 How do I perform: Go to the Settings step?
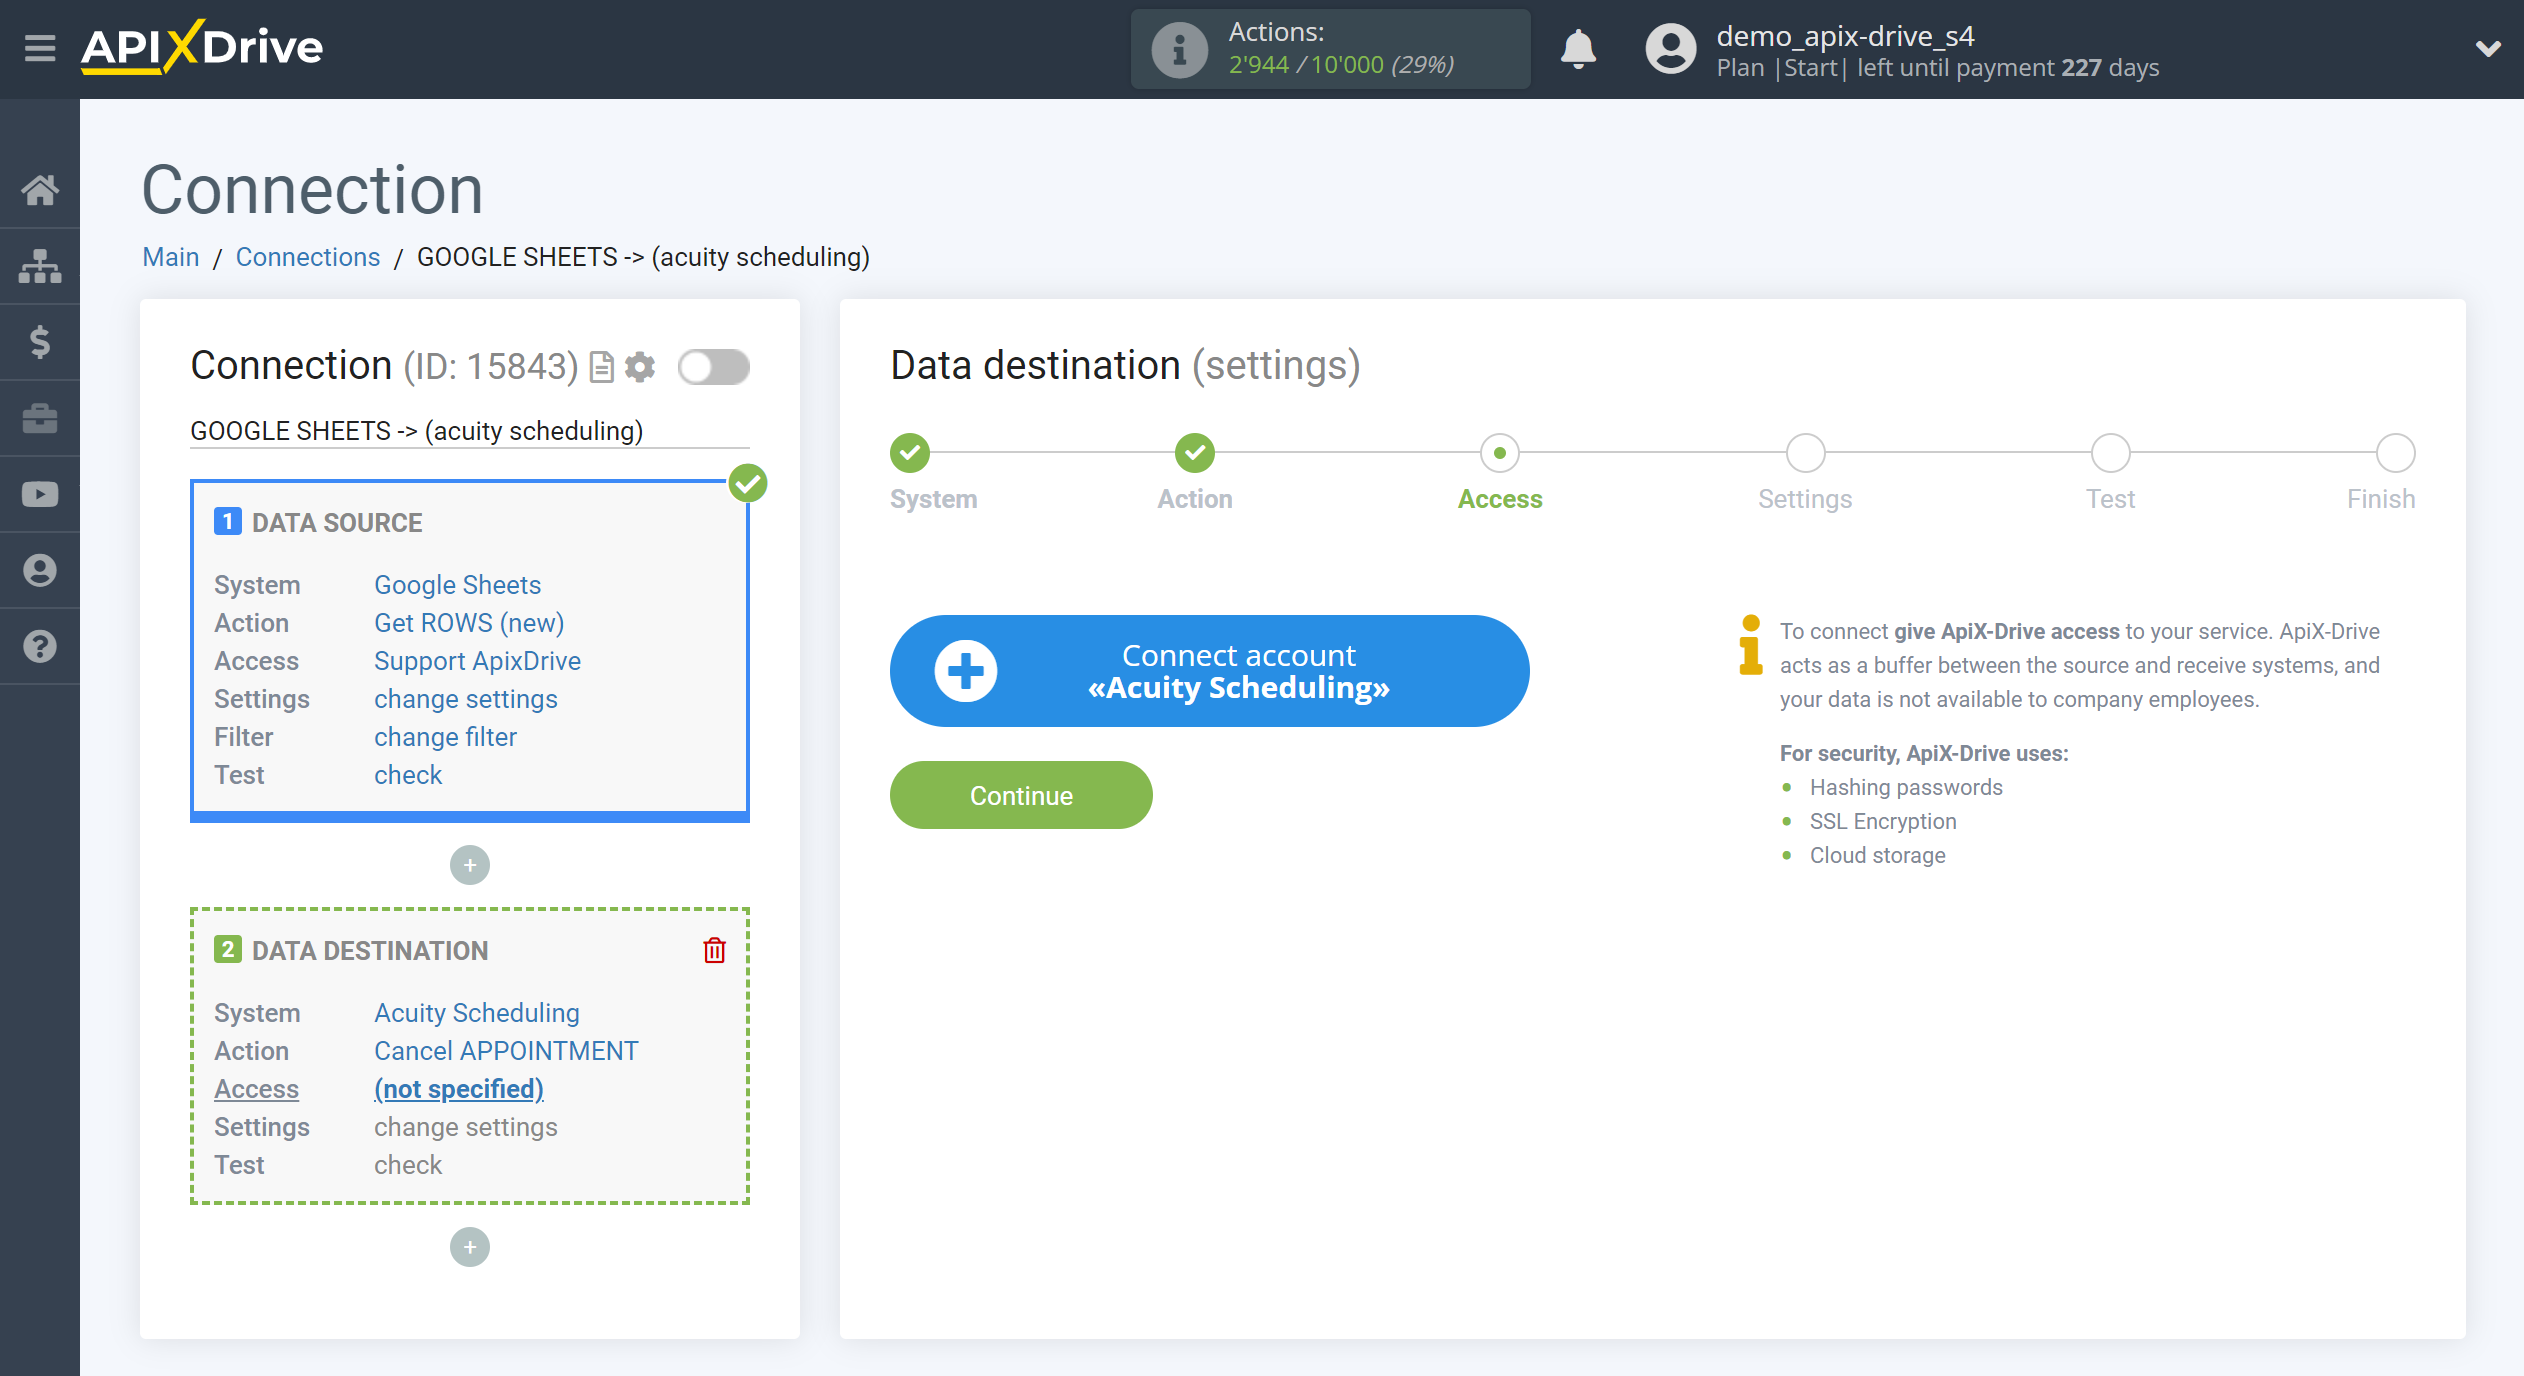coord(1805,453)
